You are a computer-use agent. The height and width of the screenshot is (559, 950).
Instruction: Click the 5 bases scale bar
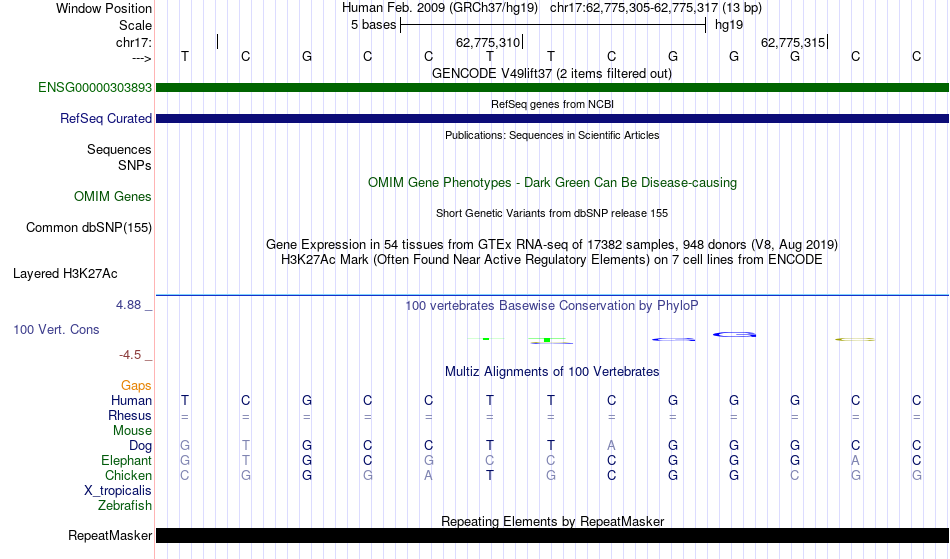click(x=553, y=25)
